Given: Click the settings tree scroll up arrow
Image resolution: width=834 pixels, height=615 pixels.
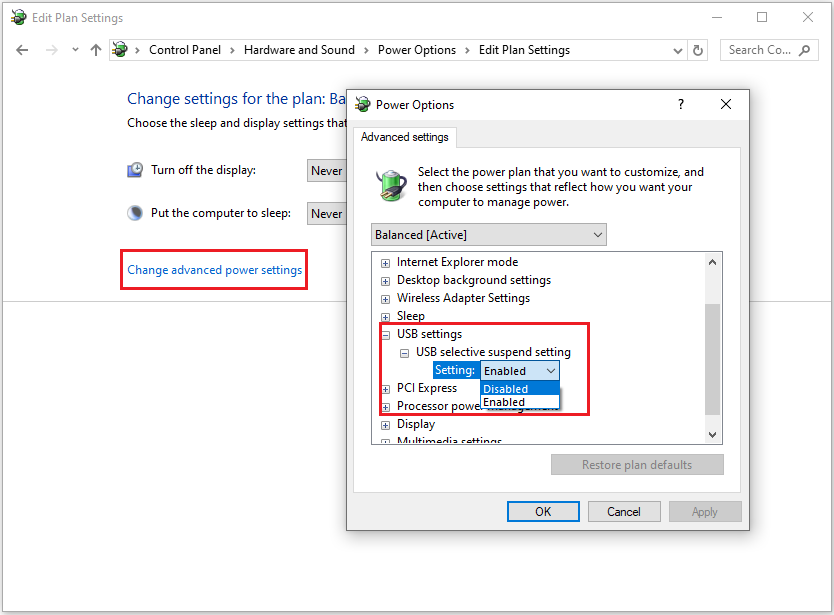Looking at the screenshot, I should [x=713, y=262].
